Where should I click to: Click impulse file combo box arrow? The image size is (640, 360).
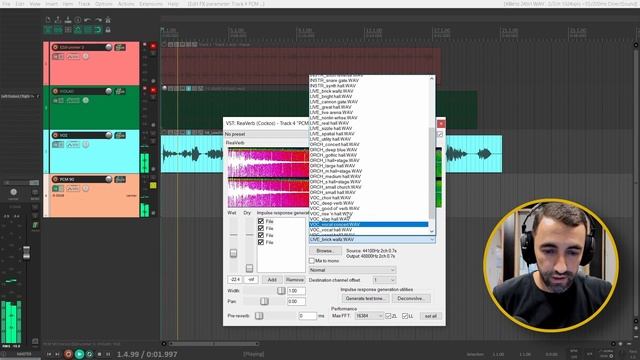click(432, 240)
